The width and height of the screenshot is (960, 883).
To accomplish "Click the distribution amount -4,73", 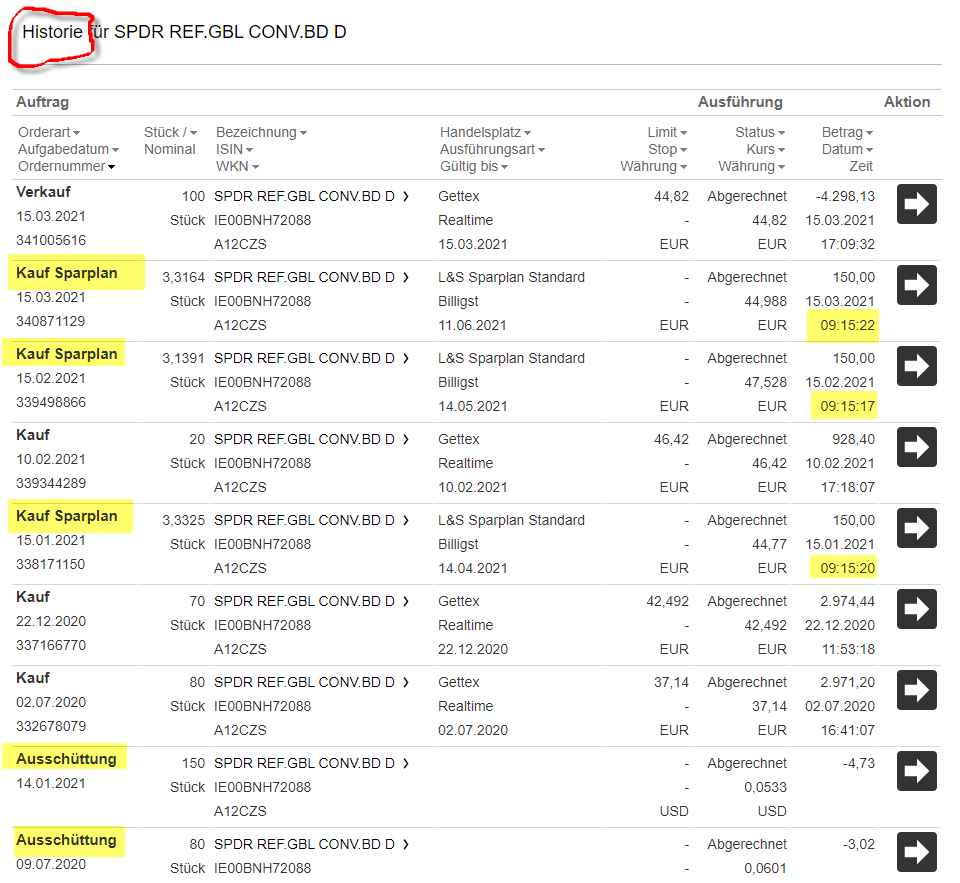I will pos(859,764).
